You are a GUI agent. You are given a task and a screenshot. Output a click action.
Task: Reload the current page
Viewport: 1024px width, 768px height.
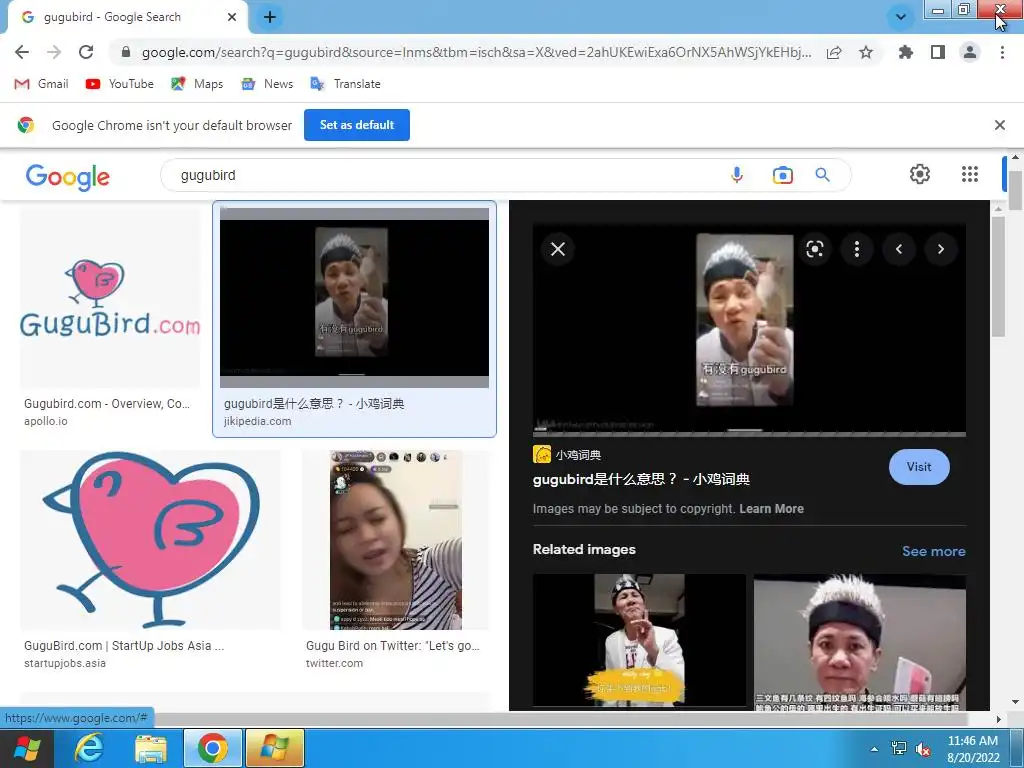[x=86, y=52]
